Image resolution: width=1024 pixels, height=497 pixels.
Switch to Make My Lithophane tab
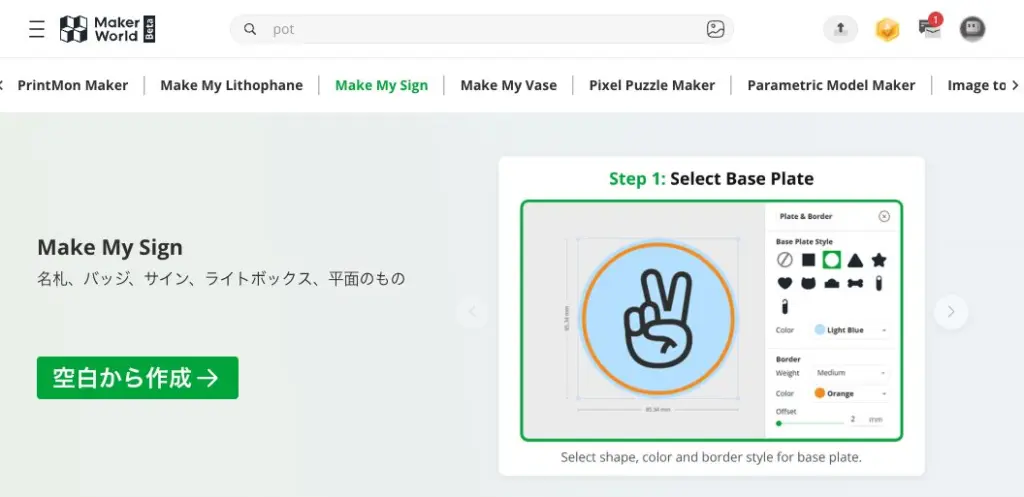coord(231,86)
